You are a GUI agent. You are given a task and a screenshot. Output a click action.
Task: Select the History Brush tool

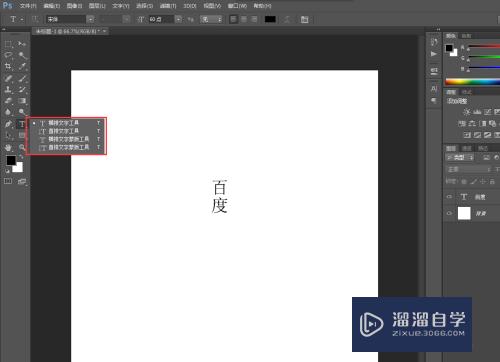click(x=22, y=89)
